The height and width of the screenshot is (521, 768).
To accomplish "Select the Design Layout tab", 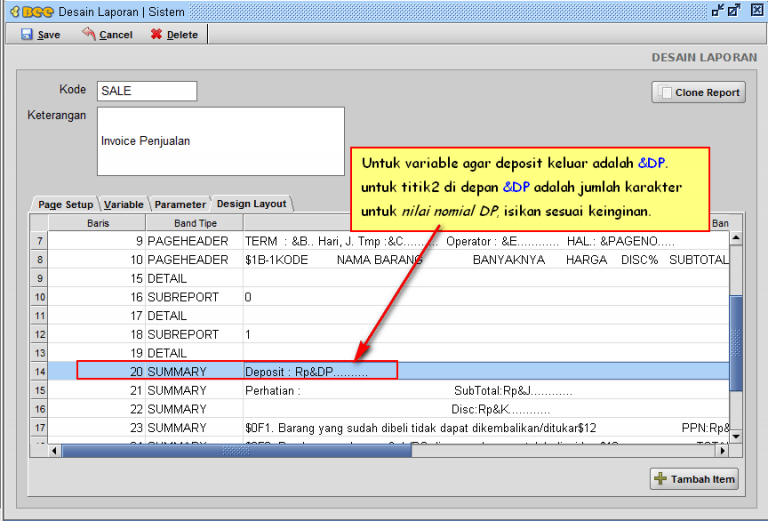I will pos(251,203).
